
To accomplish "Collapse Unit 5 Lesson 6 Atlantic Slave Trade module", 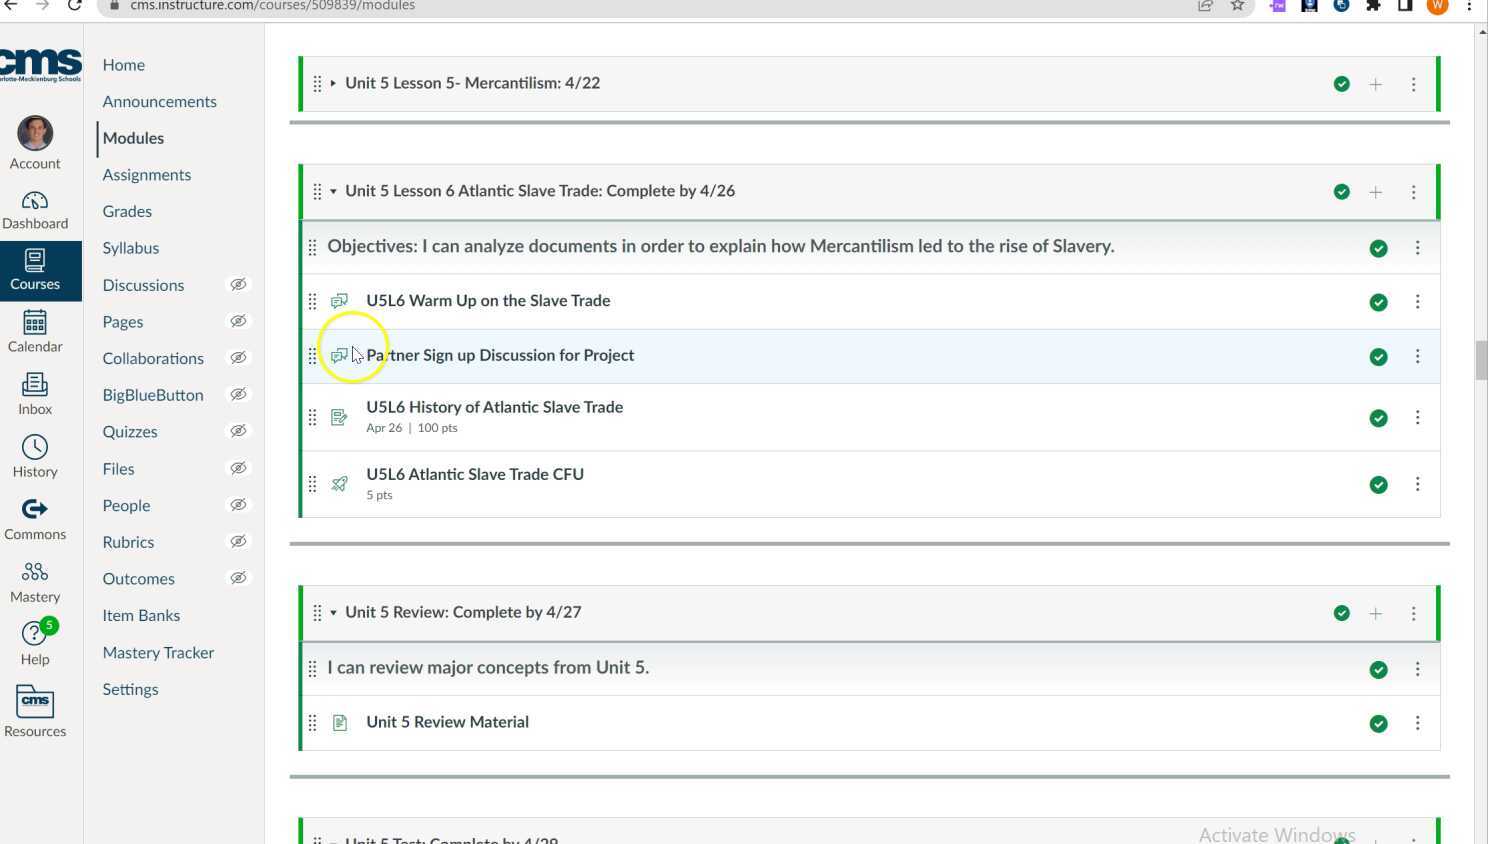I will coord(333,191).
